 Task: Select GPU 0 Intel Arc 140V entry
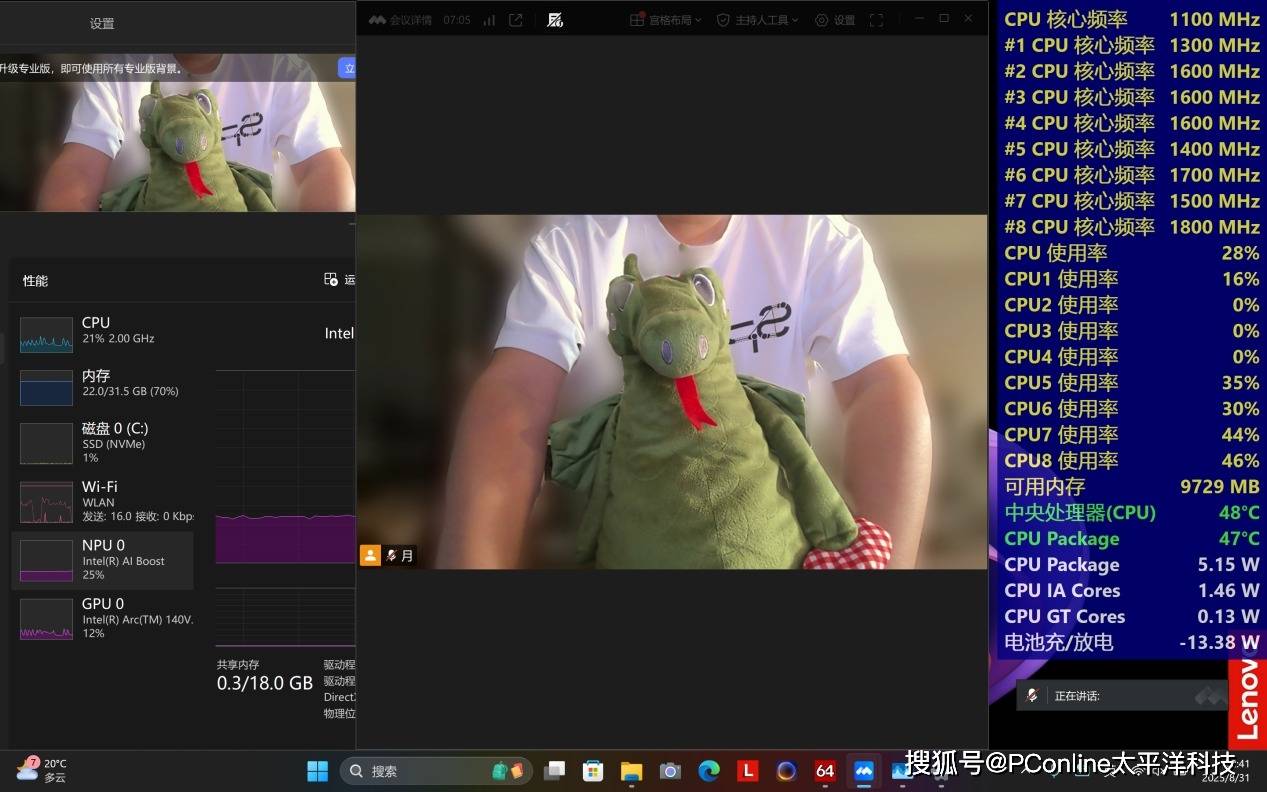(x=100, y=618)
